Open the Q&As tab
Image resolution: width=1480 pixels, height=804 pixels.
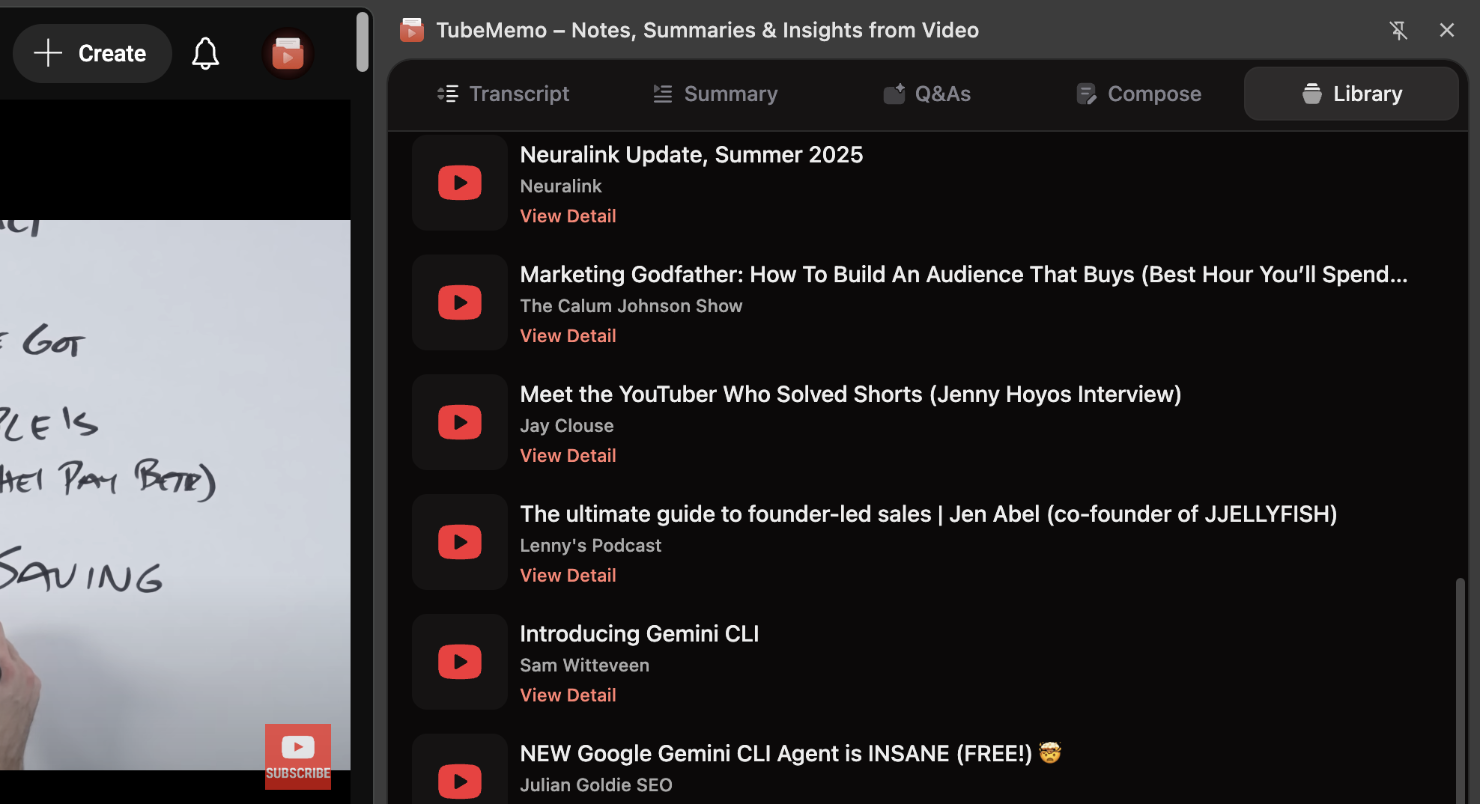pyautogui.click(x=927, y=94)
